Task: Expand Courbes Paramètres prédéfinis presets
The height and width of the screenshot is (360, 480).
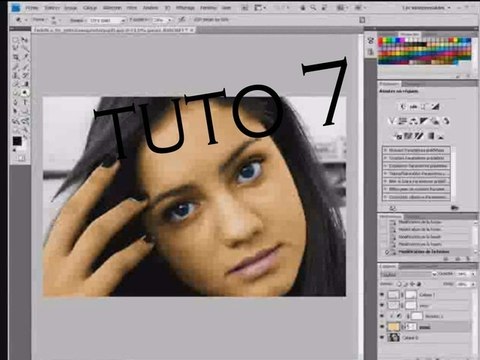Action: tap(386, 158)
